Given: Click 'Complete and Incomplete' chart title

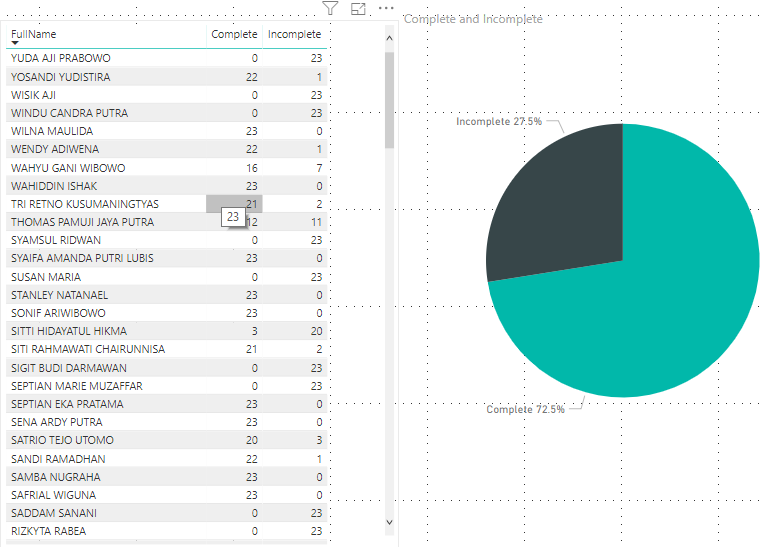Looking at the screenshot, I should pyautogui.click(x=473, y=19).
